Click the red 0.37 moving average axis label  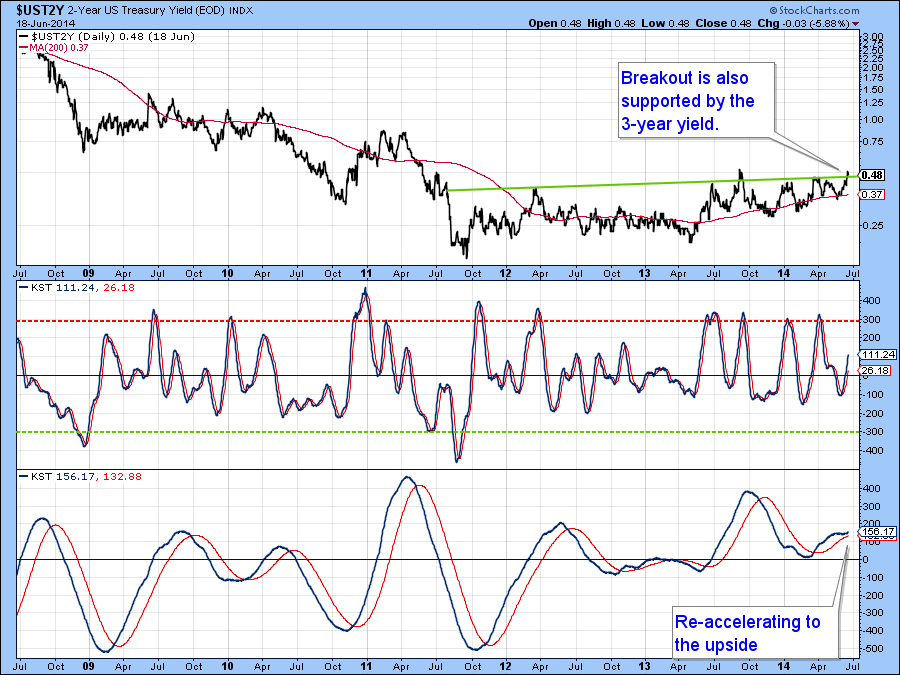tap(872, 194)
